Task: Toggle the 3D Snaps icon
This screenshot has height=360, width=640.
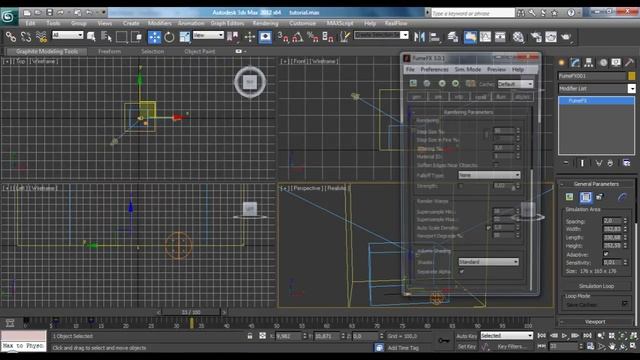Action: coord(283,37)
